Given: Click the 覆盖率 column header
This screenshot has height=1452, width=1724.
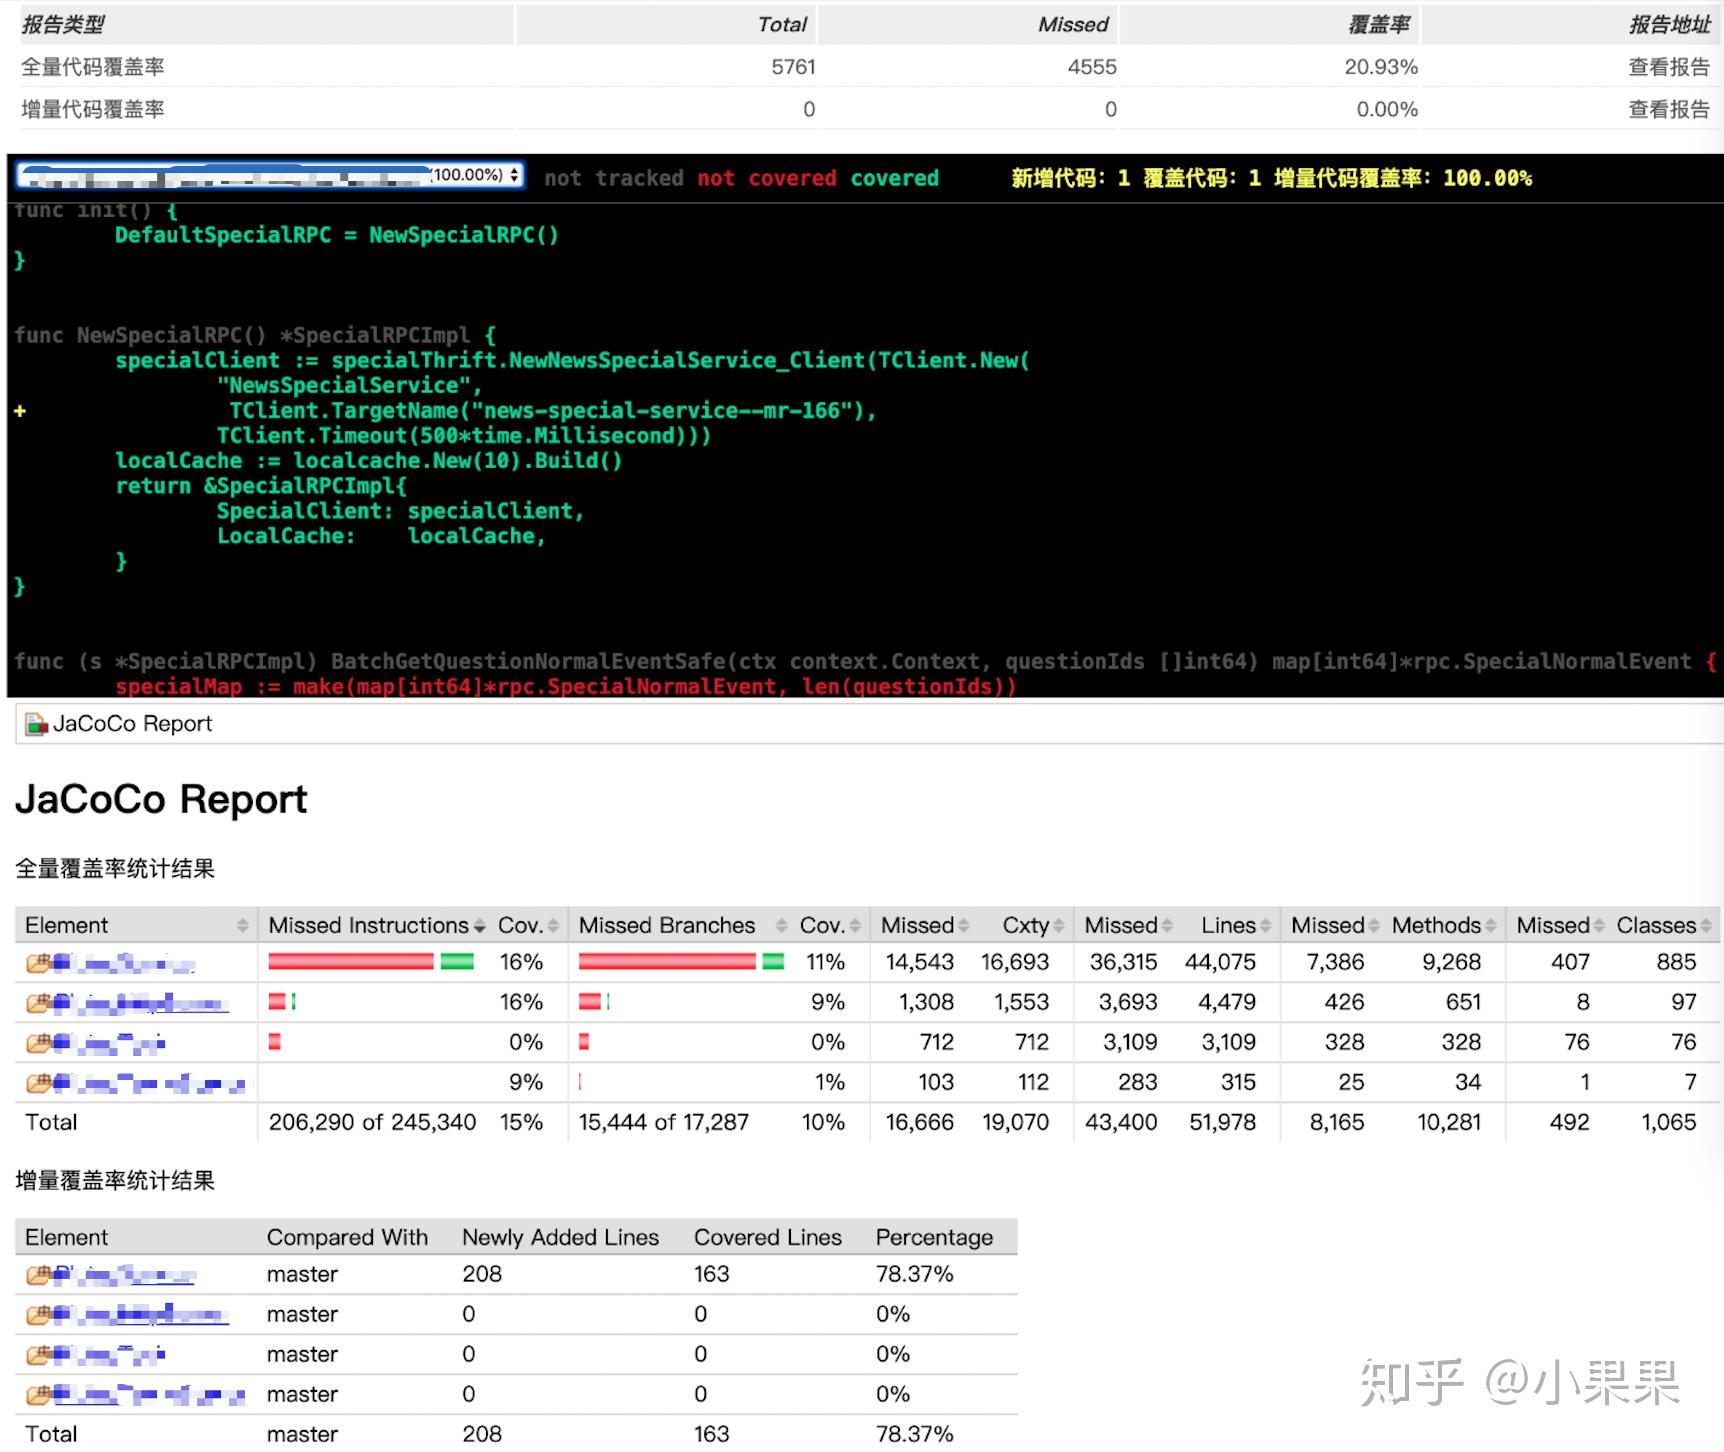Looking at the screenshot, I should click(1378, 25).
